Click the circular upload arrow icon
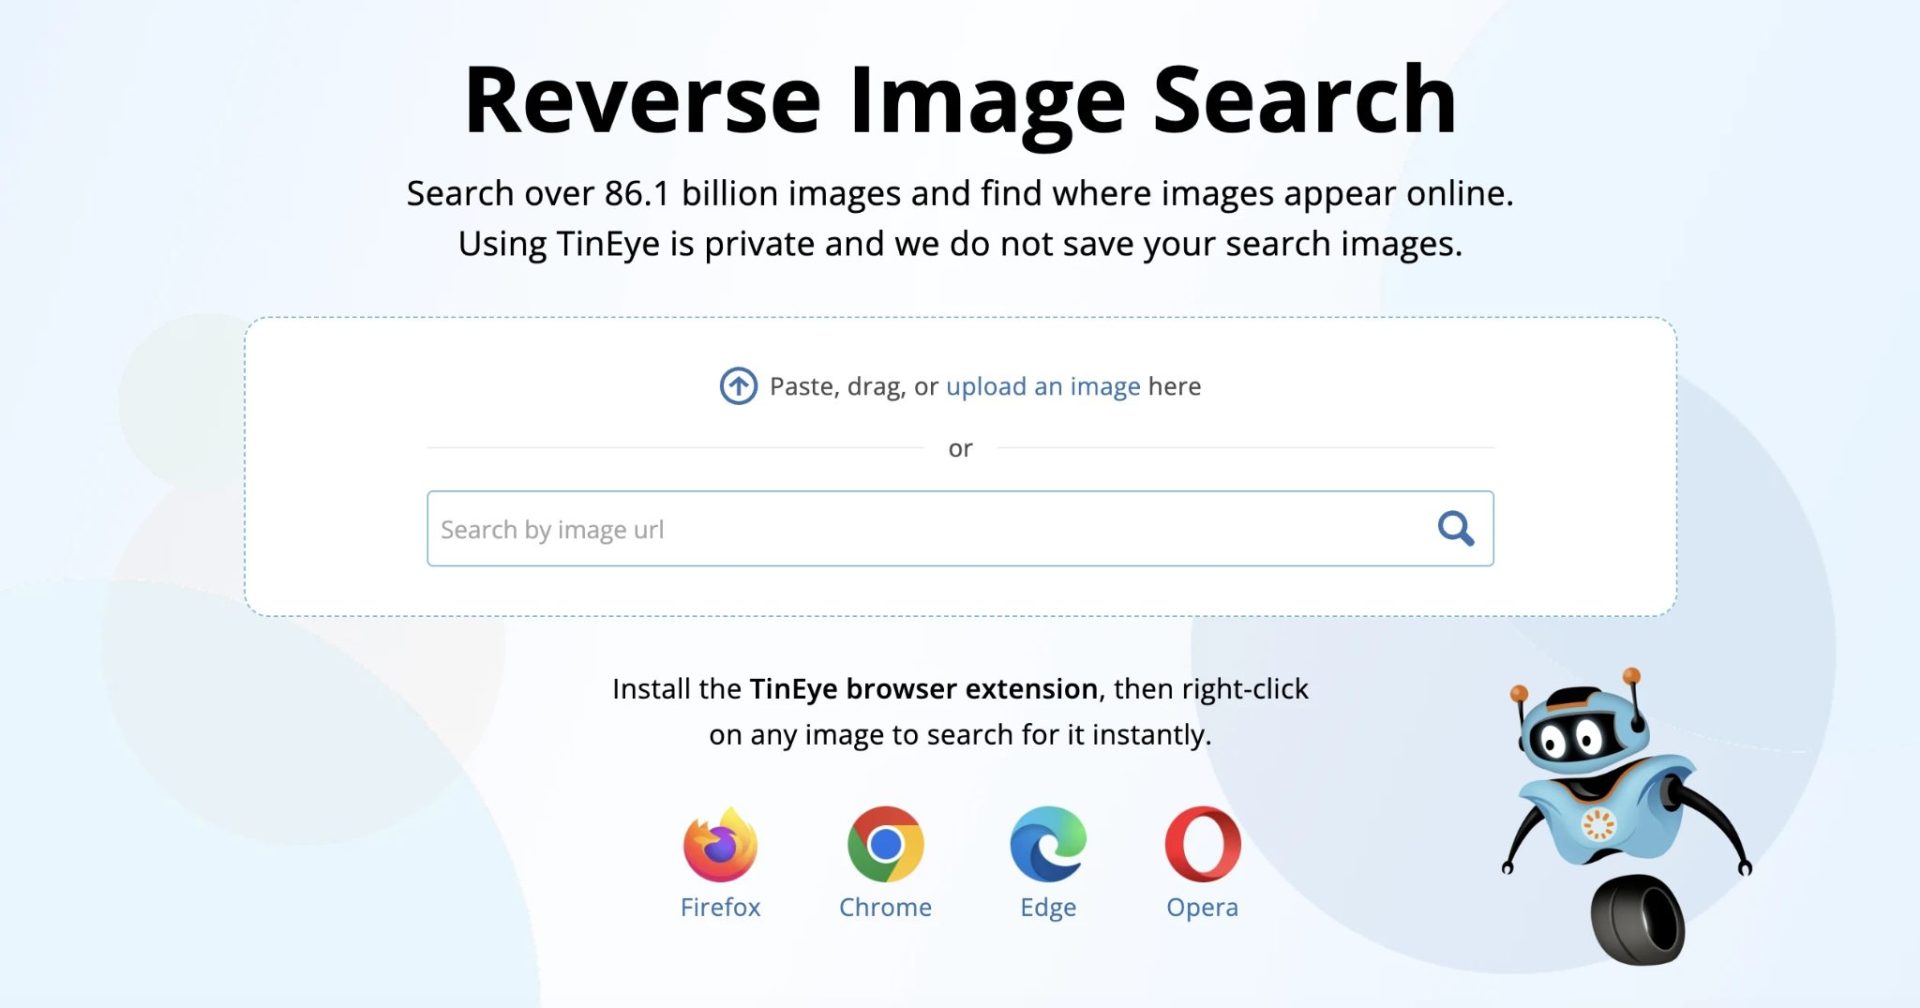The height and width of the screenshot is (1008, 1920). point(738,386)
